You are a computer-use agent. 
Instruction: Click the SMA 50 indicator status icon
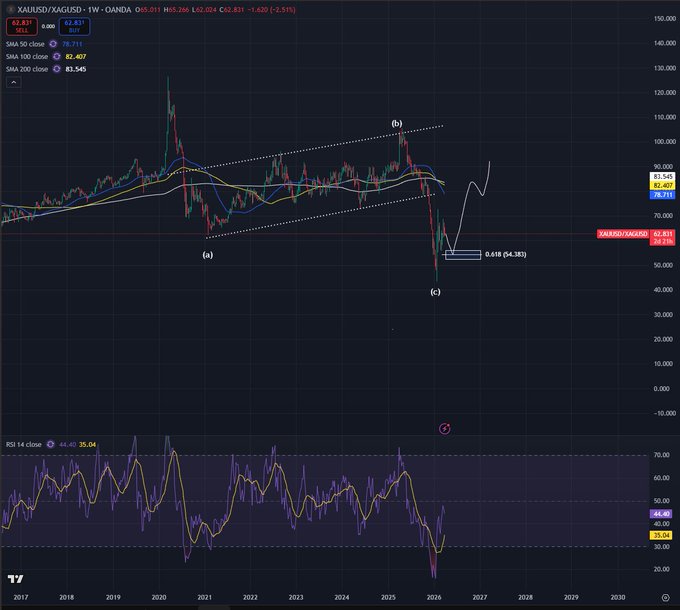pyautogui.click(x=53, y=45)
